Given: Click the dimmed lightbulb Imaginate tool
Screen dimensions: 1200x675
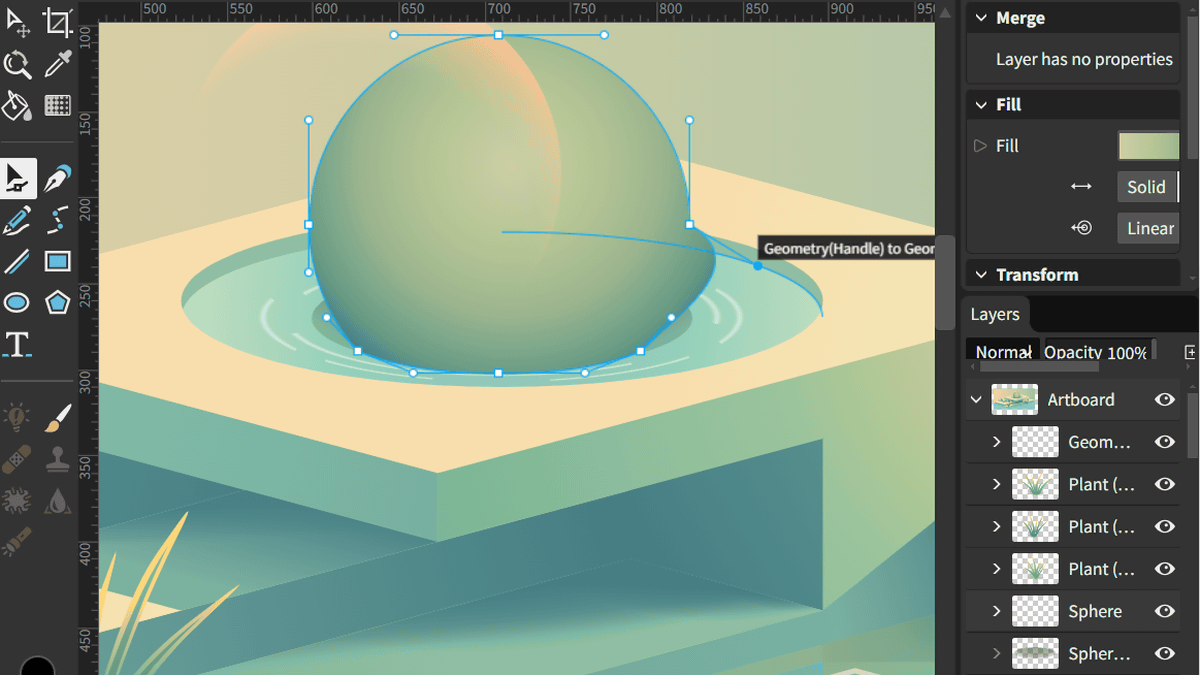Looking at the screenshot, I should click(18, 417).
